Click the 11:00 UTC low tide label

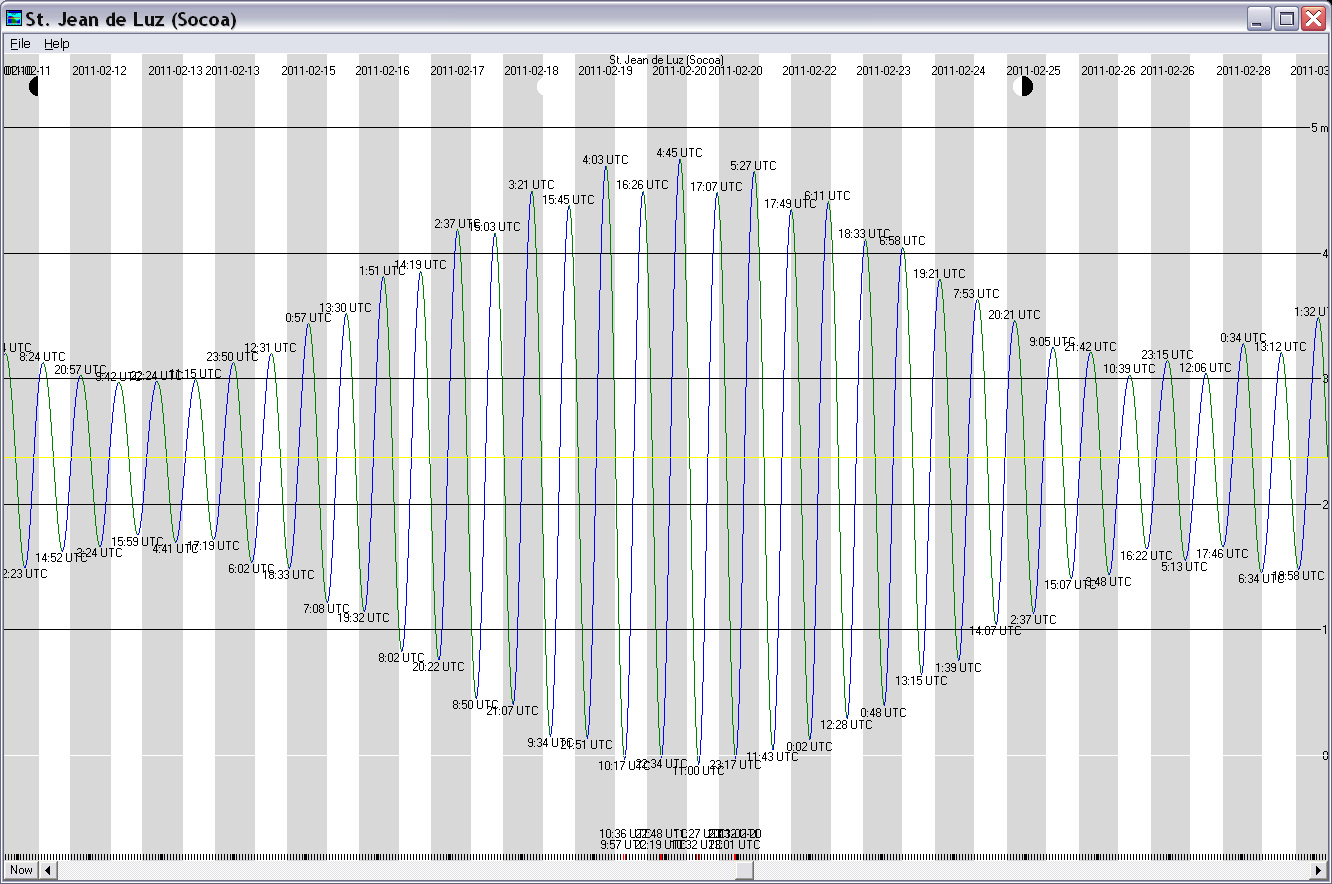(697, 771)
